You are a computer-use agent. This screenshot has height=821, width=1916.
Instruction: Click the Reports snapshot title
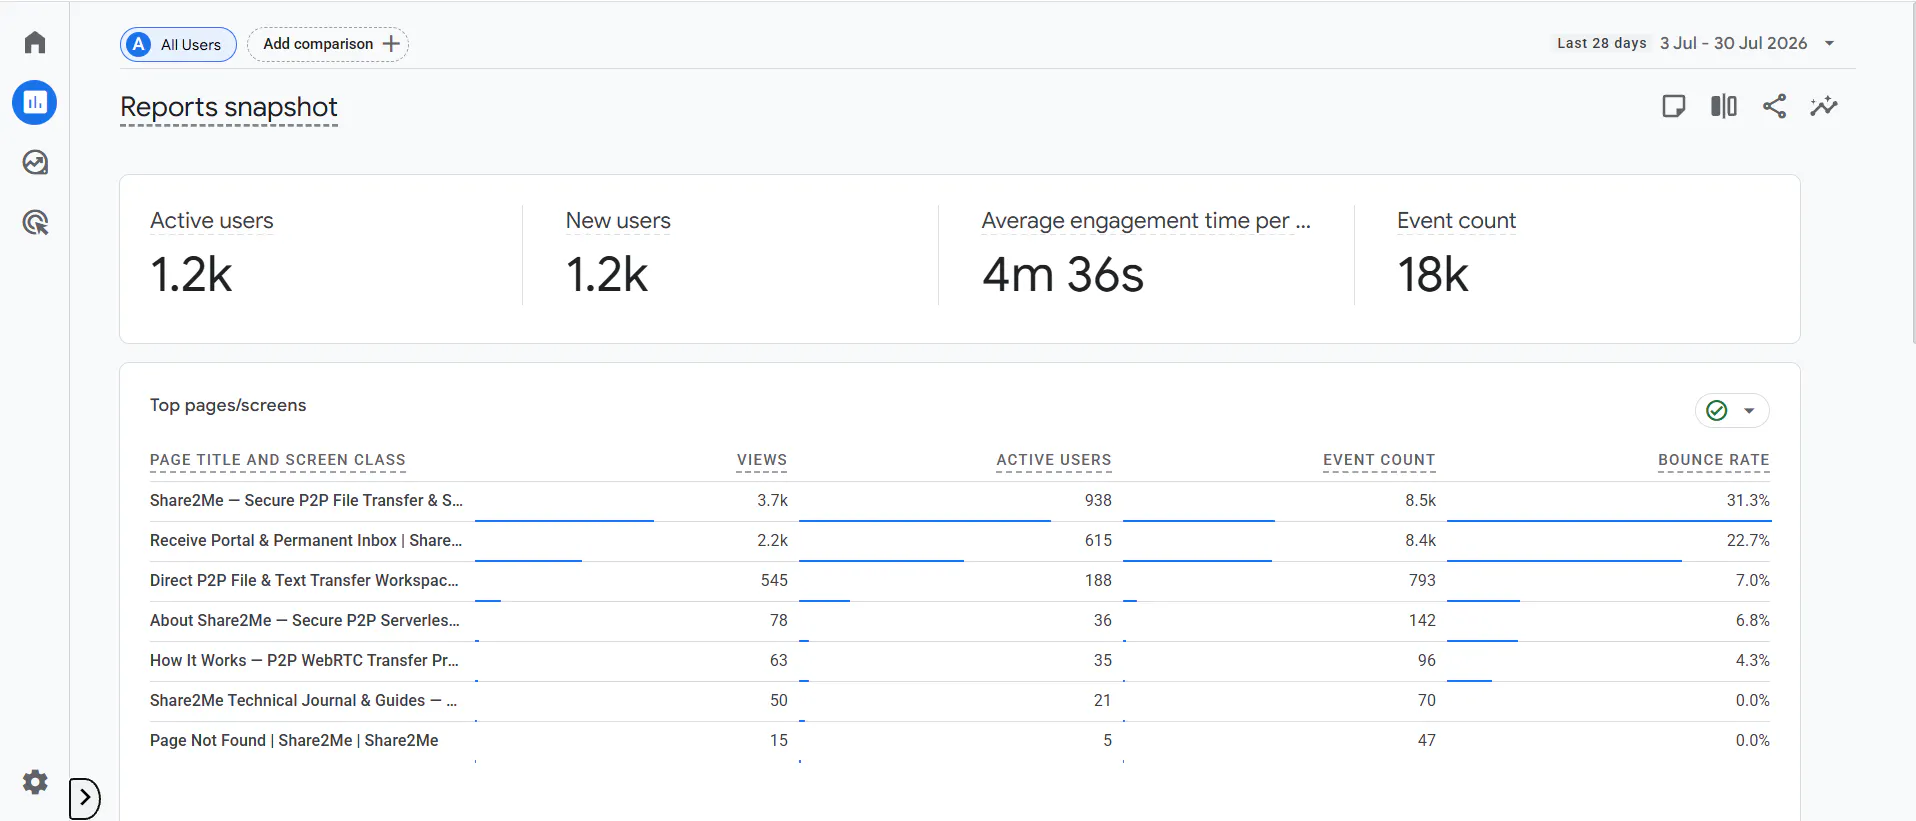(x=229, y=107)
